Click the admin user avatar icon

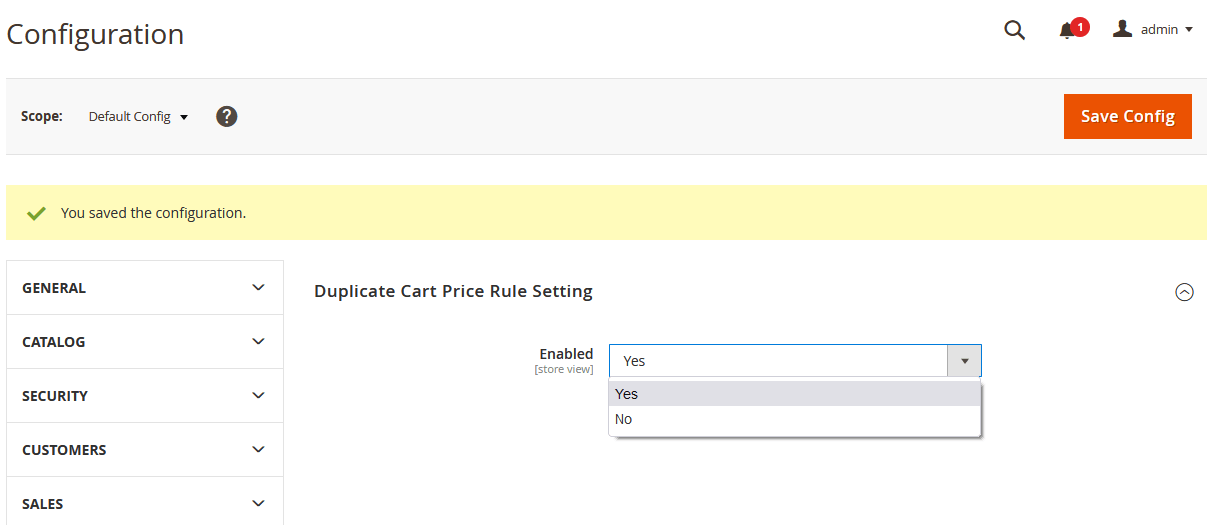pos(1123,29)
